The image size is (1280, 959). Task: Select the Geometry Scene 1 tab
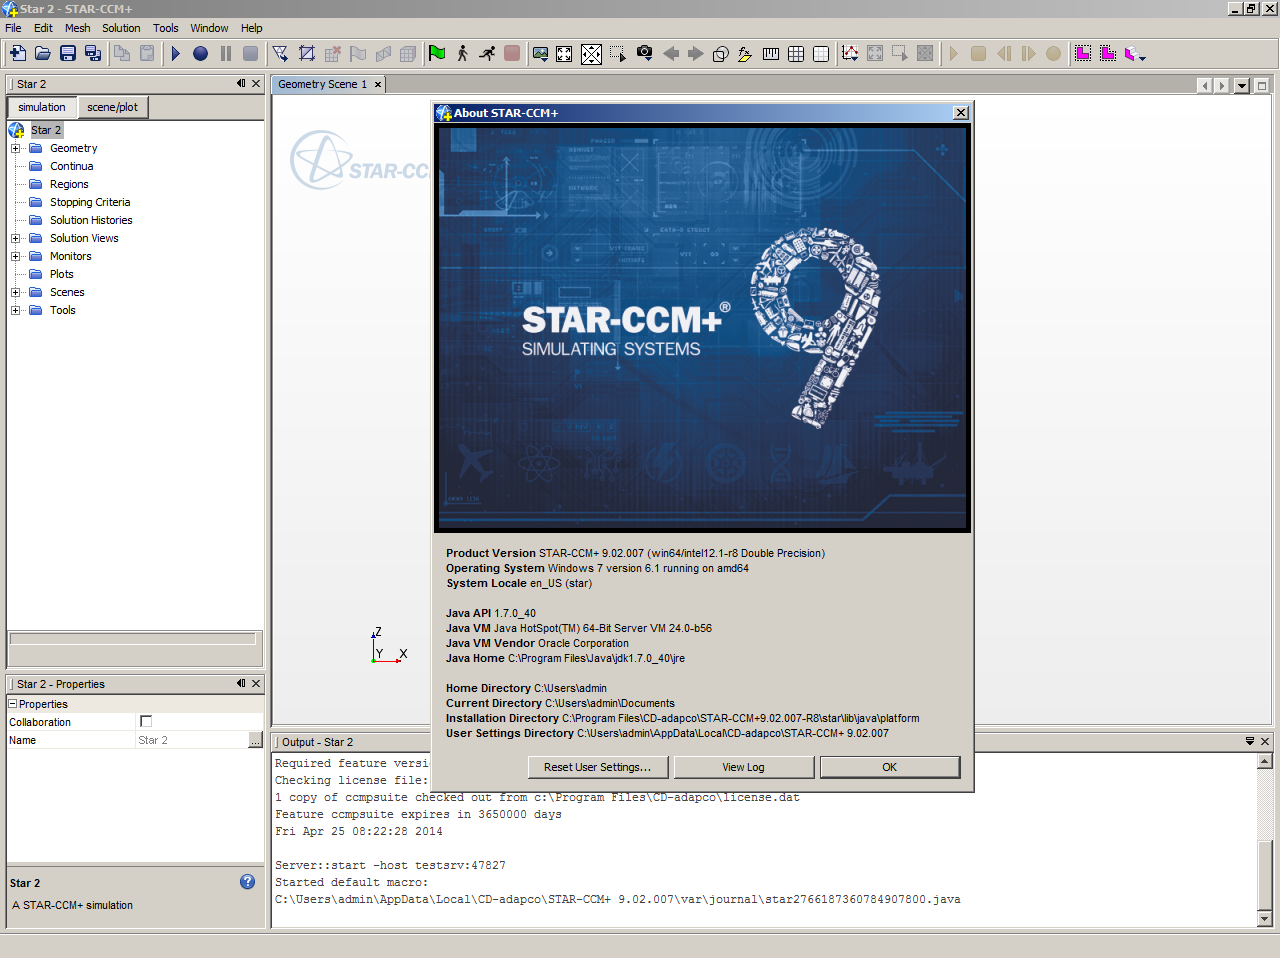[x=322, y=84]
